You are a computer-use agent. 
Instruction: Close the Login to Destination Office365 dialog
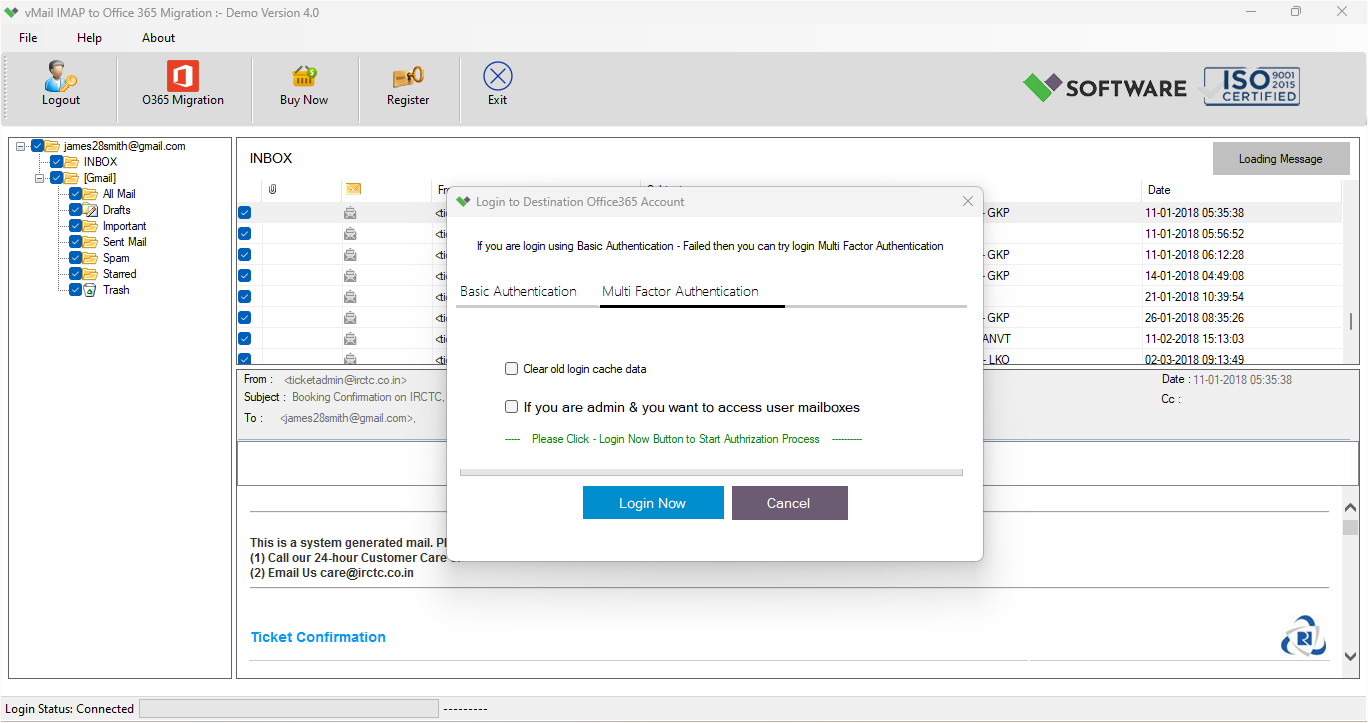coord(967,201)
